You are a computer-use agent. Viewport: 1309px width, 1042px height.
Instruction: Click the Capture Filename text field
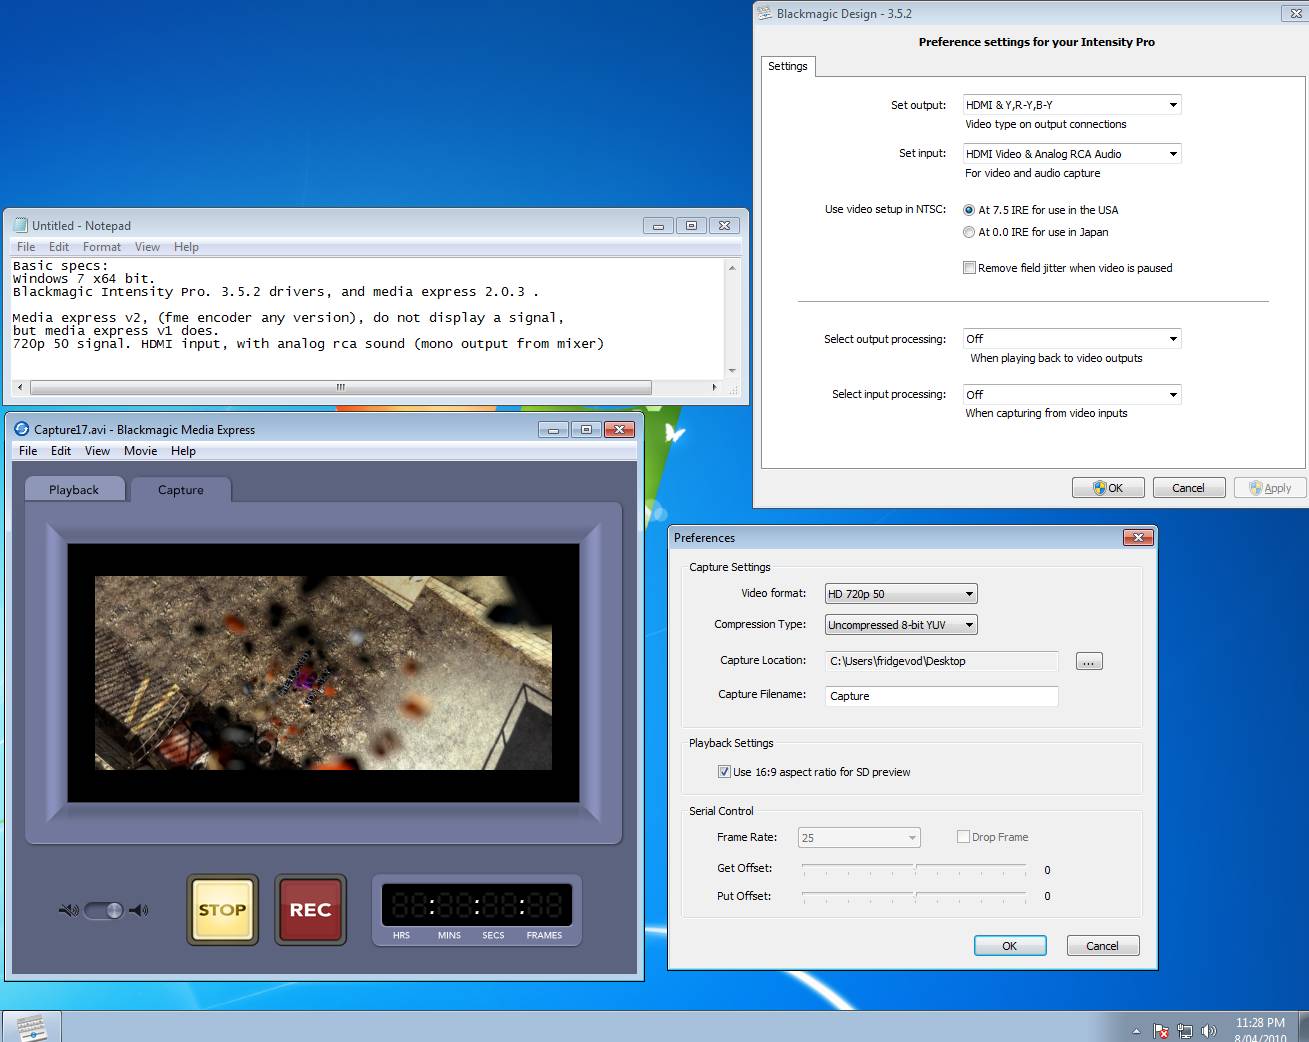click(x=941, y=696)
